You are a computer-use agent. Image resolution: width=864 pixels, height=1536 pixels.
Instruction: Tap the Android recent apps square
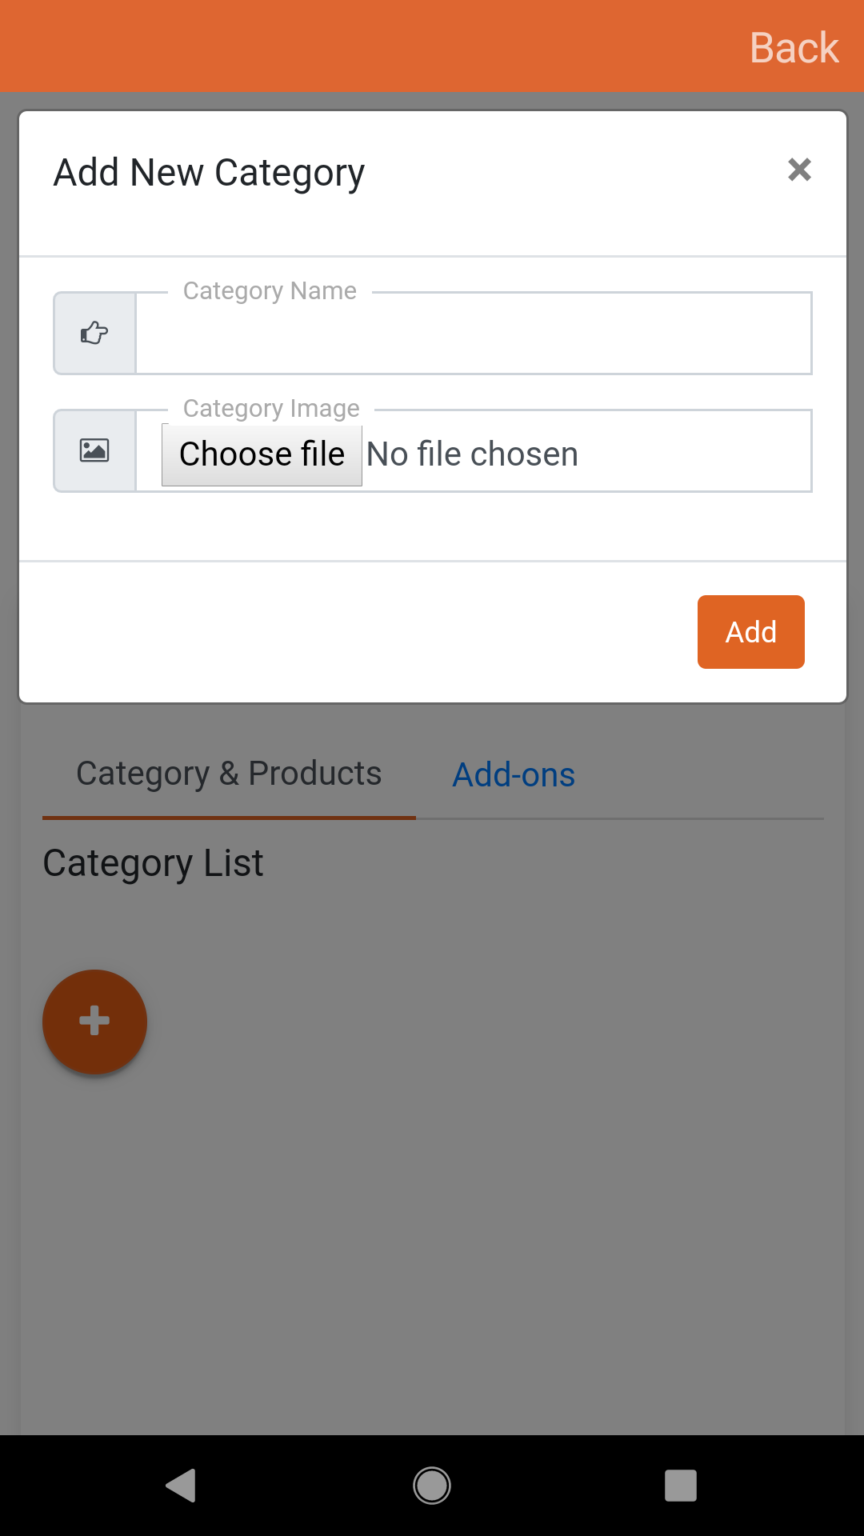coord(680,1486)
